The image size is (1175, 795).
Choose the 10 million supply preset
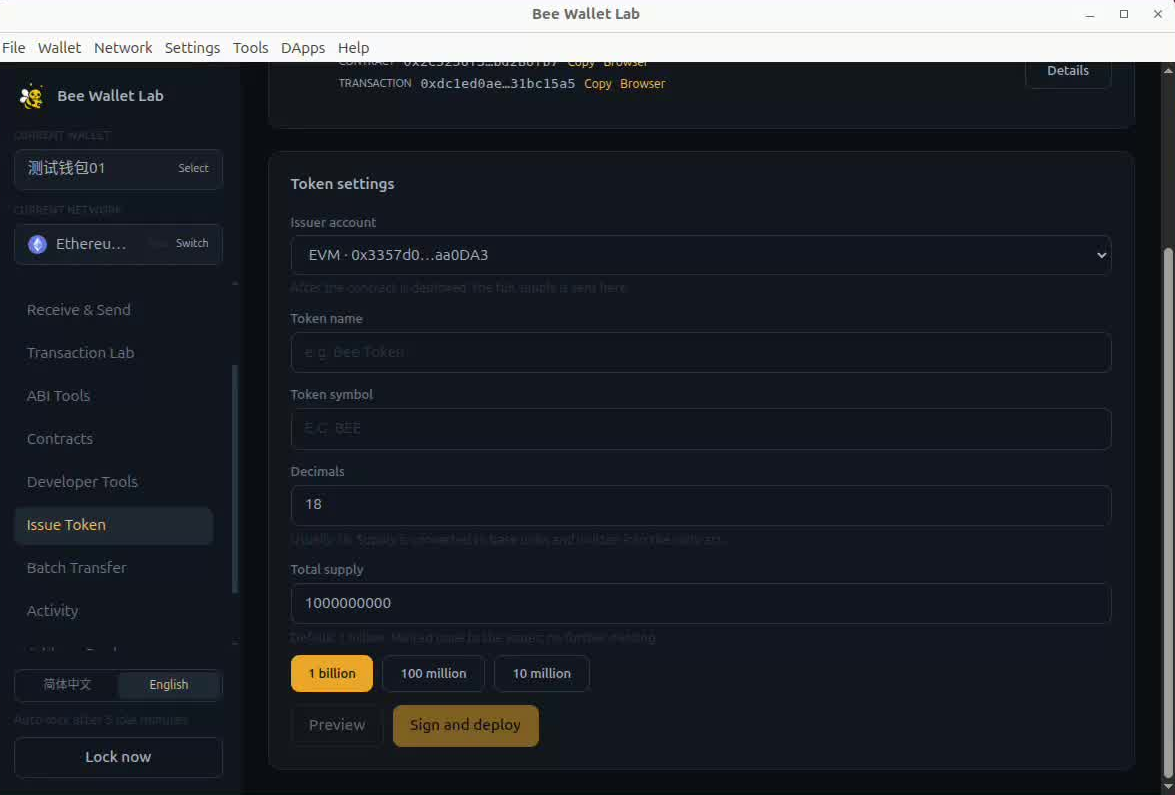pos(542,674)
